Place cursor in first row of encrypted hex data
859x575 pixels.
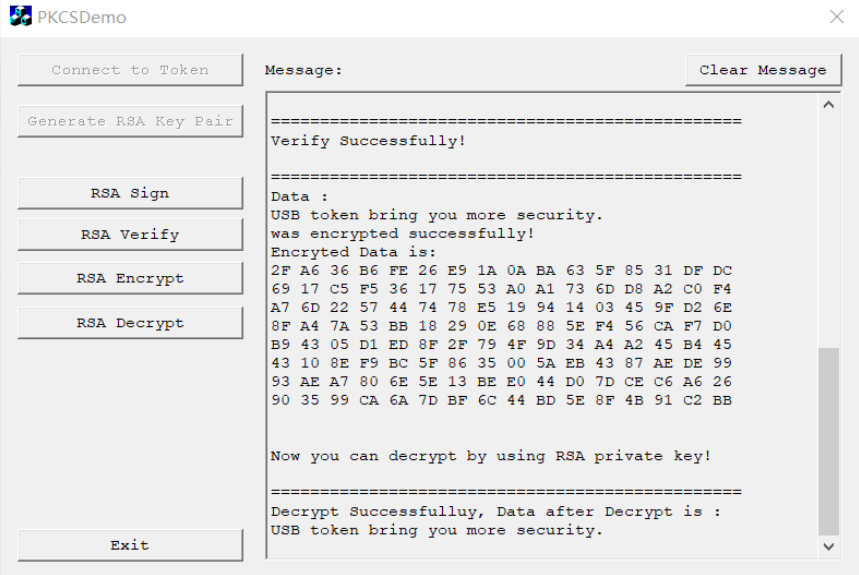[501, 271]
